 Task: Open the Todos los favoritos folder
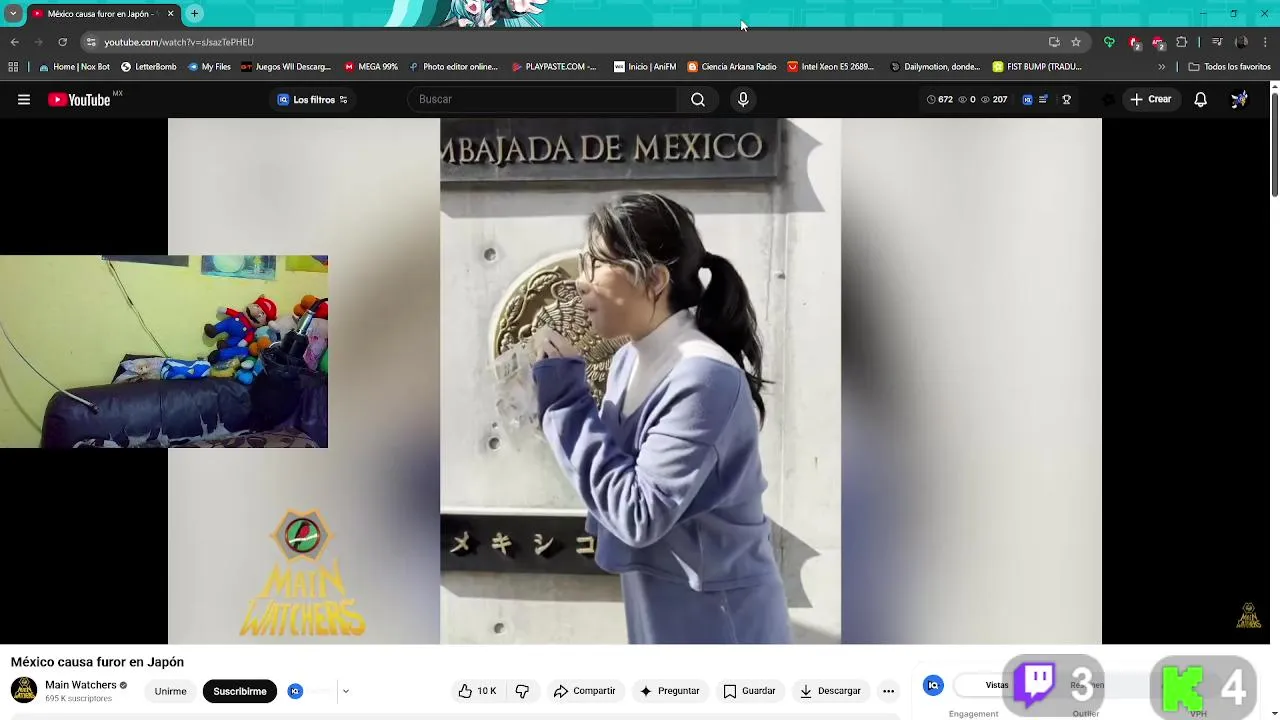(1229, 67)
